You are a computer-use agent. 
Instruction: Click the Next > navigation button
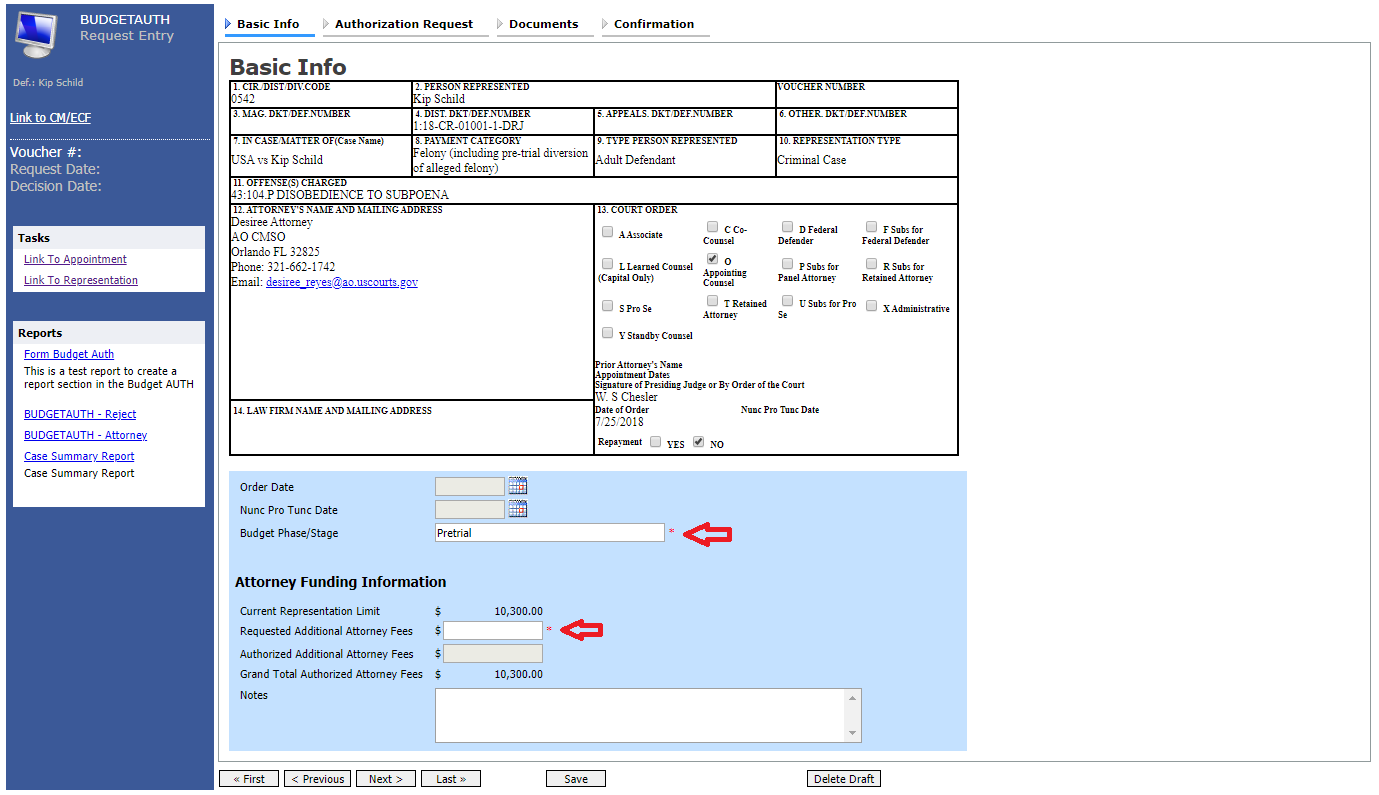[x=385, y=779]
